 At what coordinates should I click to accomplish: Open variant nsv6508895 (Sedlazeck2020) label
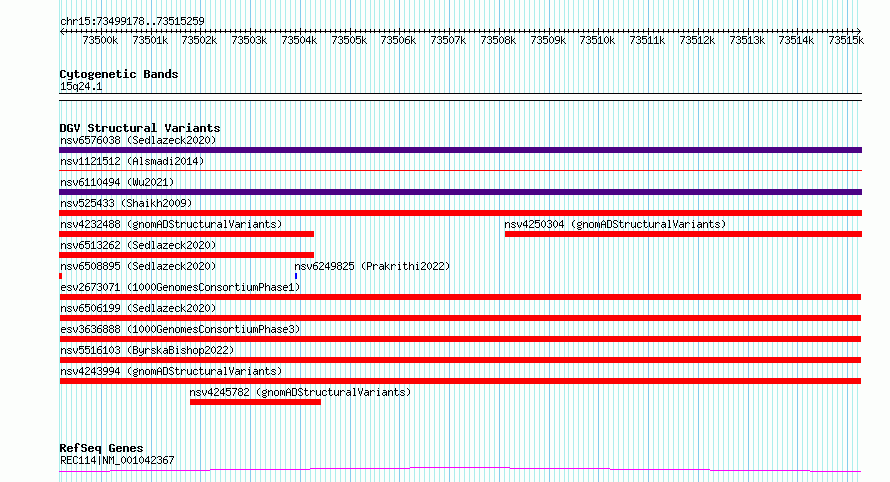point(138,266)
